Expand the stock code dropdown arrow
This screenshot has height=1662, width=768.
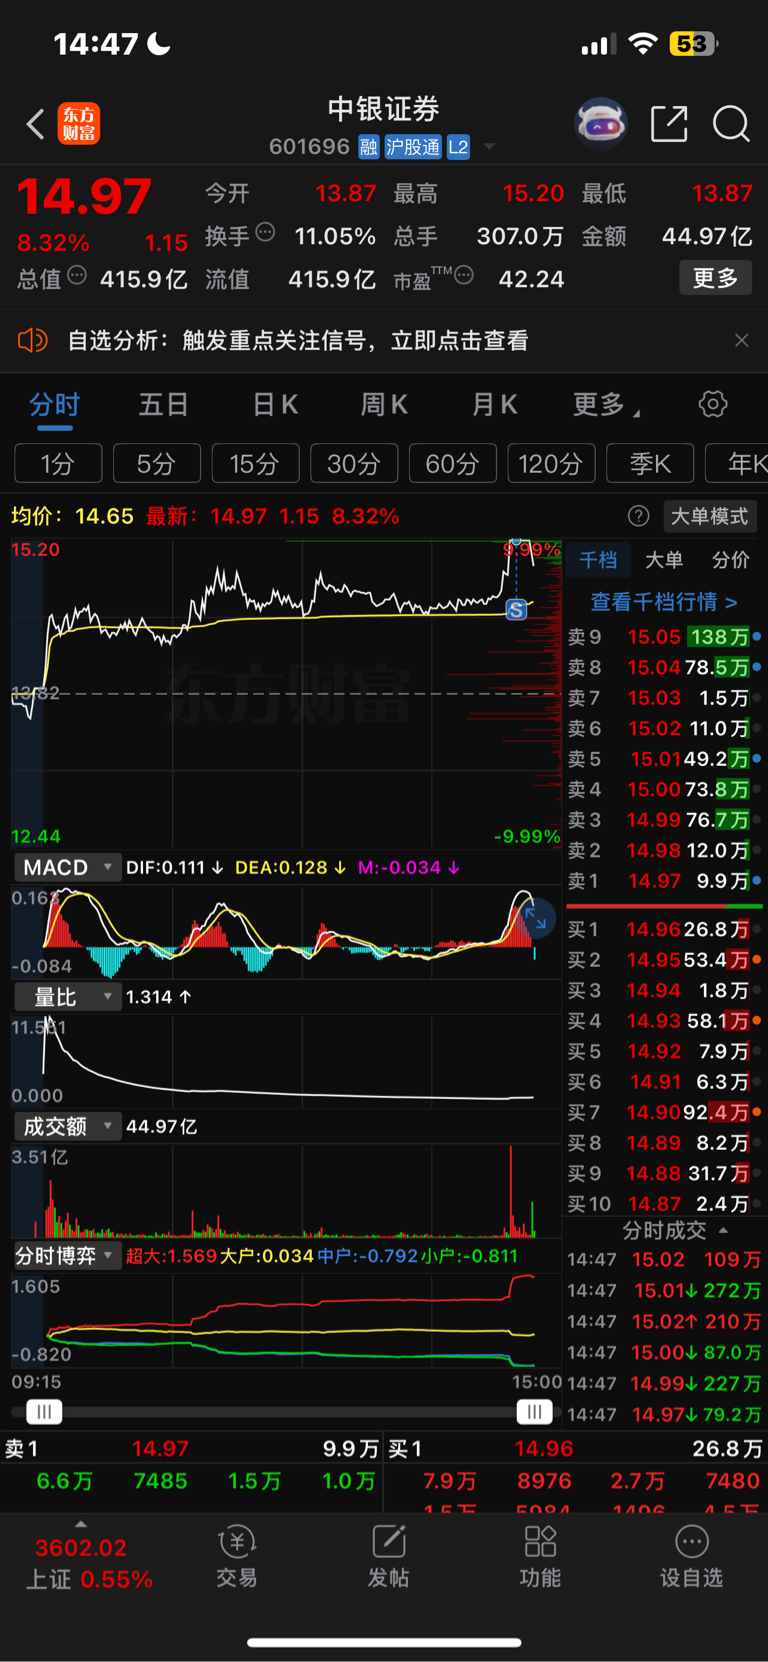[489, 147]
